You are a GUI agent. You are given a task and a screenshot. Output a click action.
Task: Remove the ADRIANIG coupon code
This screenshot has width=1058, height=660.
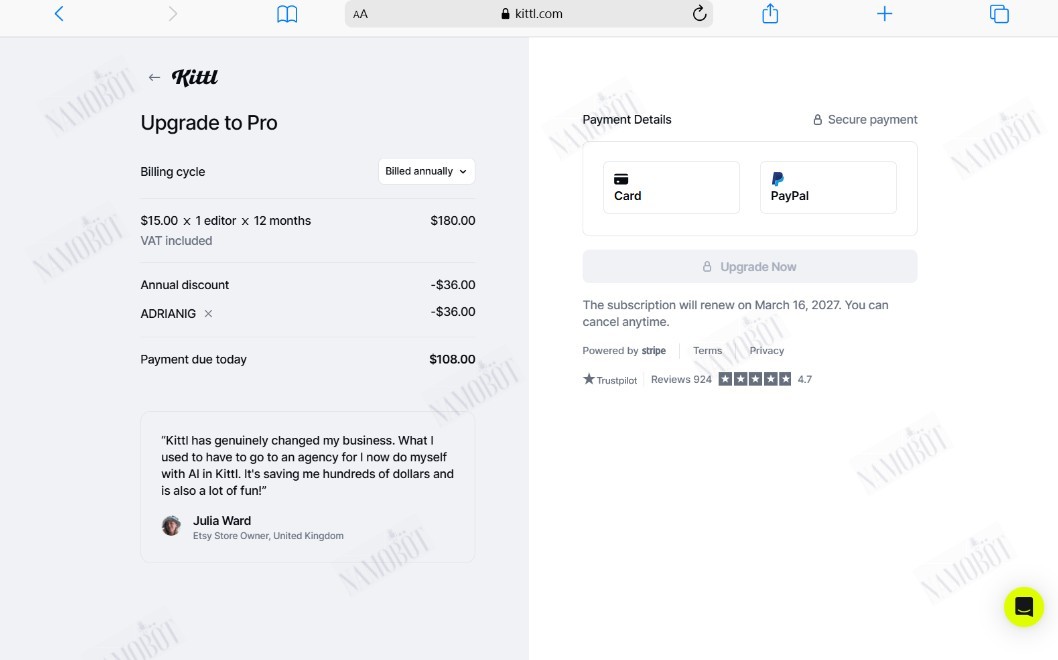208,313
